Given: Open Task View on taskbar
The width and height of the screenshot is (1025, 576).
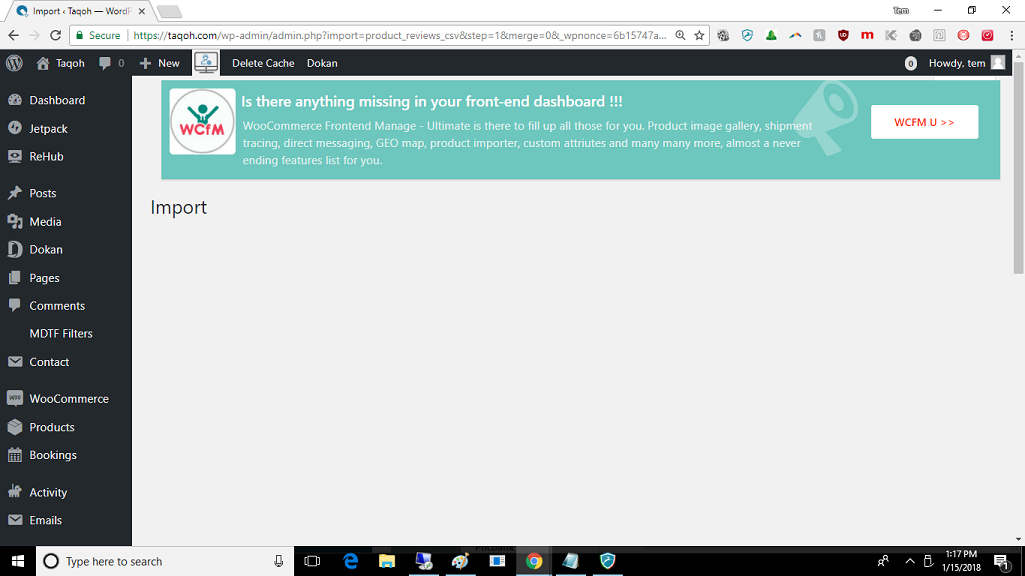Looking at the screenshot, I should tap(312, 561).
